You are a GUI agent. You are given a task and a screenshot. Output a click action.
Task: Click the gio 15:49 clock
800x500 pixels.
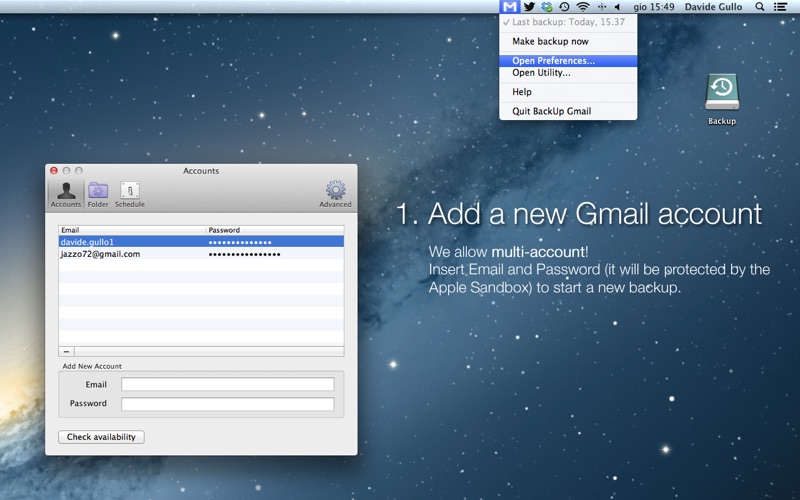click(654, 7)
